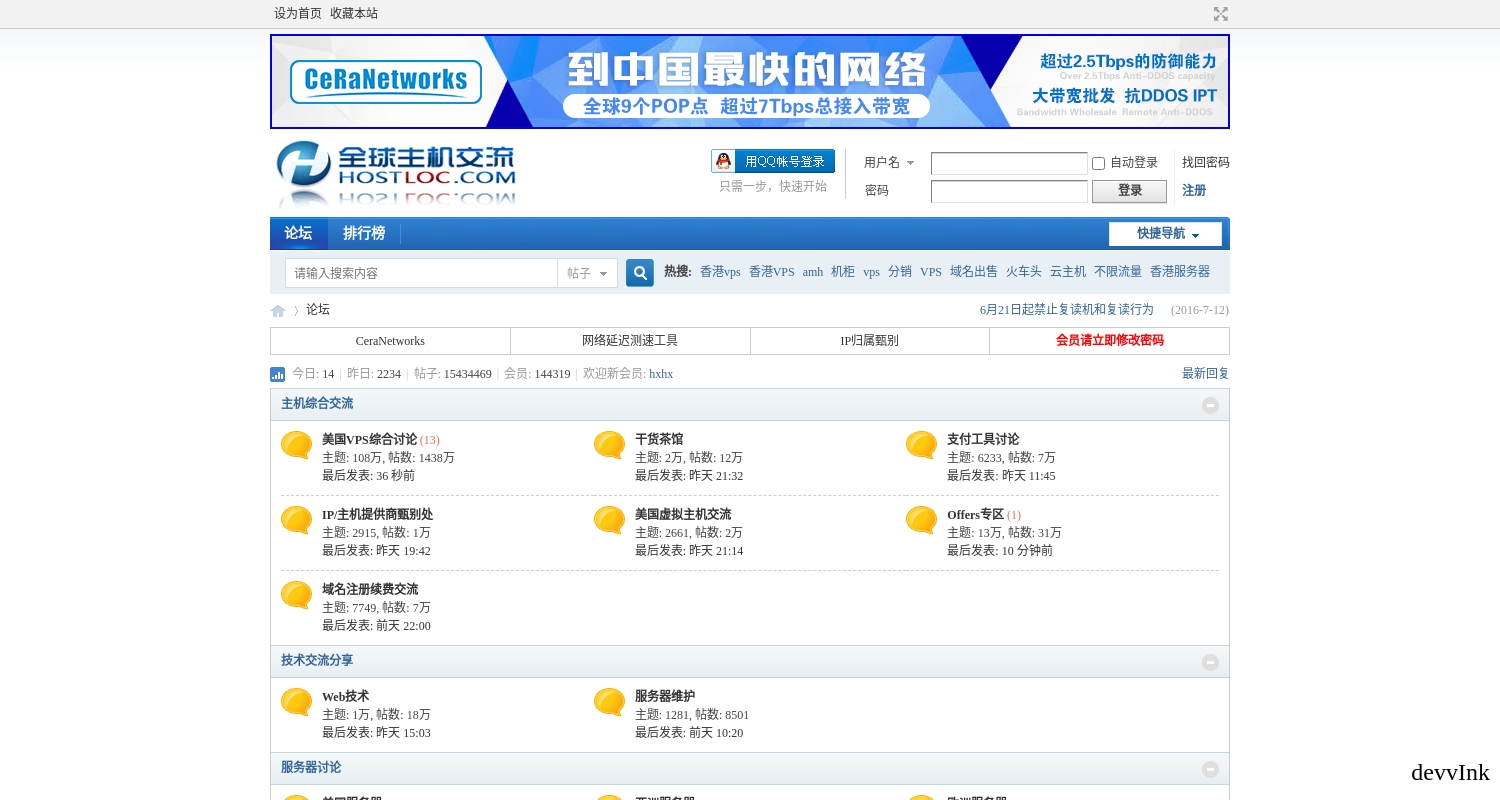Open the 干货茶馆 forum title
Screen dimensions: 1500x800
click(659, 440)
